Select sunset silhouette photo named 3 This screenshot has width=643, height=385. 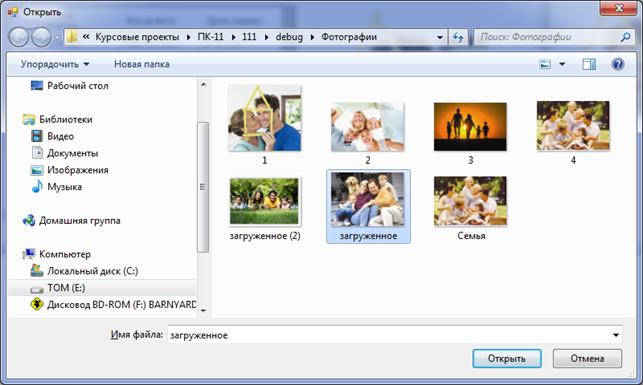[x=470, y=127]
